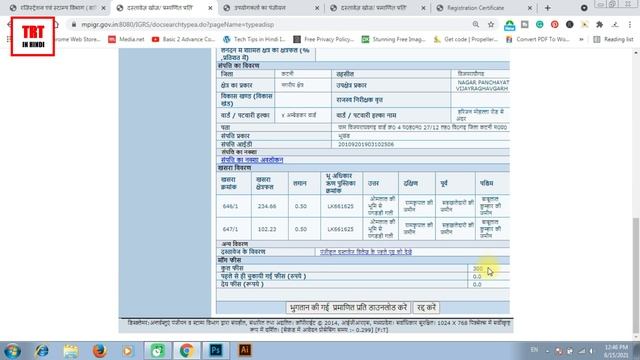Screen dimensions: 640x360
Task: Click the address bar URL mpigr.gov.in
Action: (x=178, y=24)
